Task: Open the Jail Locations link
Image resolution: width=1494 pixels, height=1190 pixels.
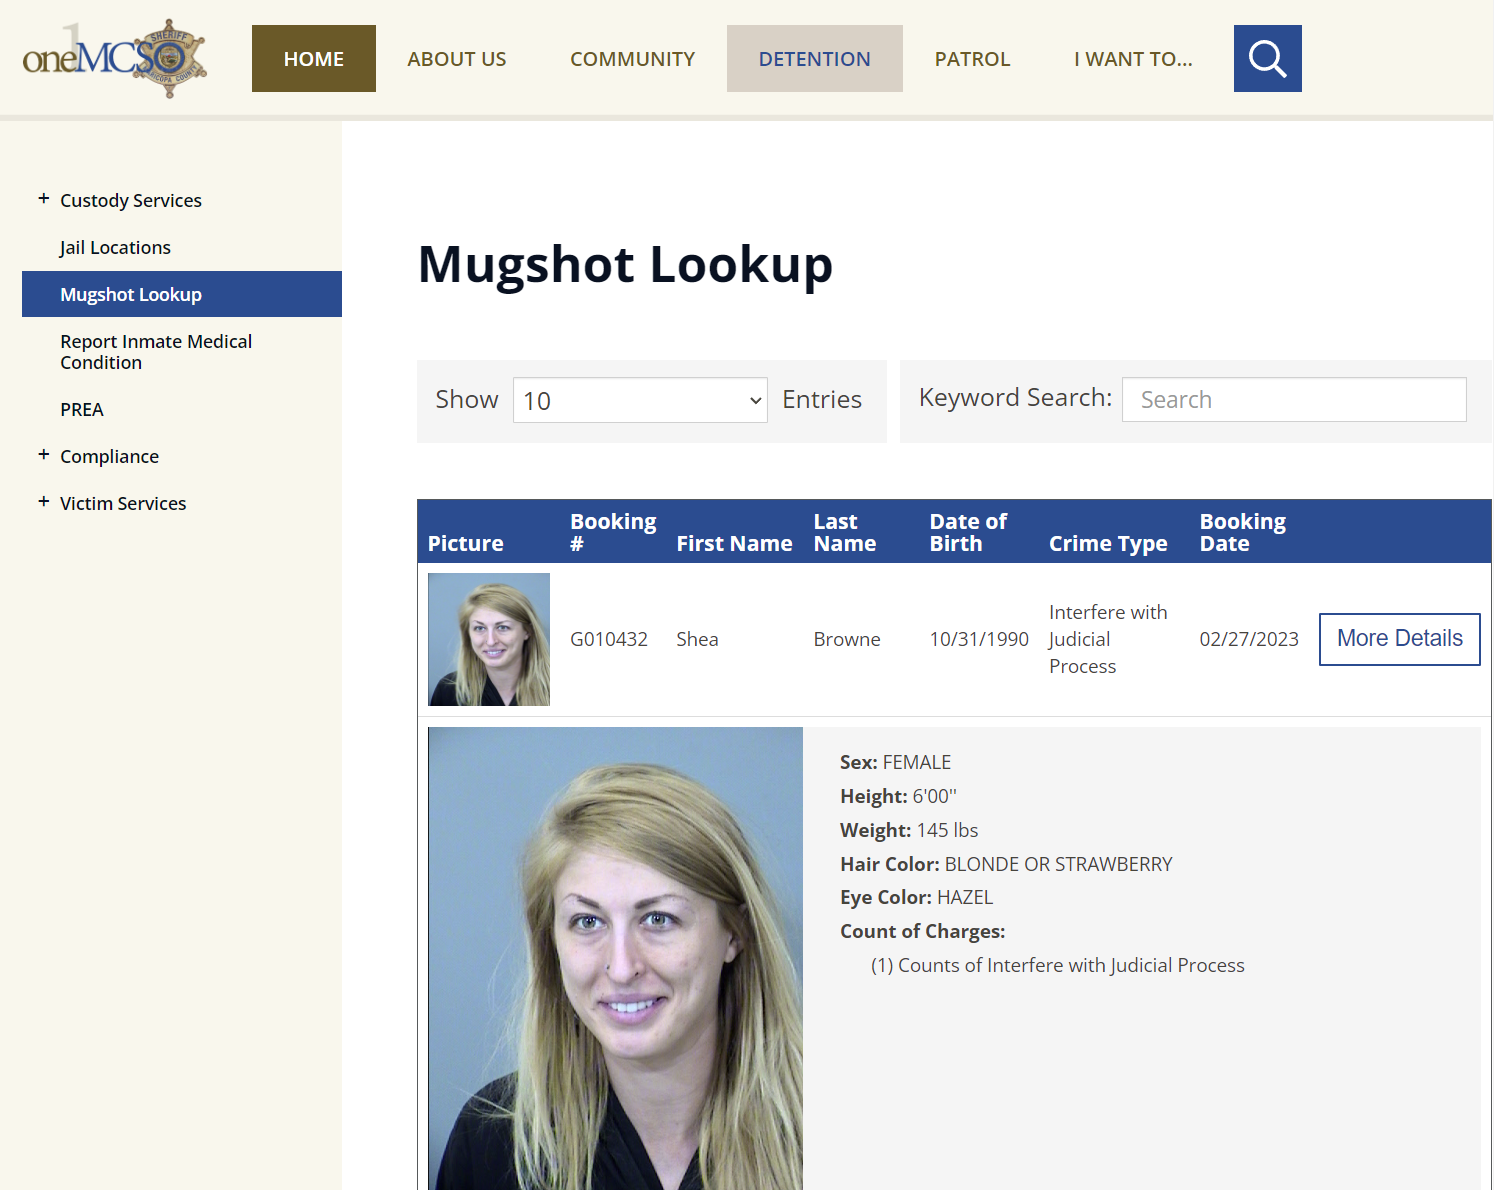Action: click(x=115, y=247)
